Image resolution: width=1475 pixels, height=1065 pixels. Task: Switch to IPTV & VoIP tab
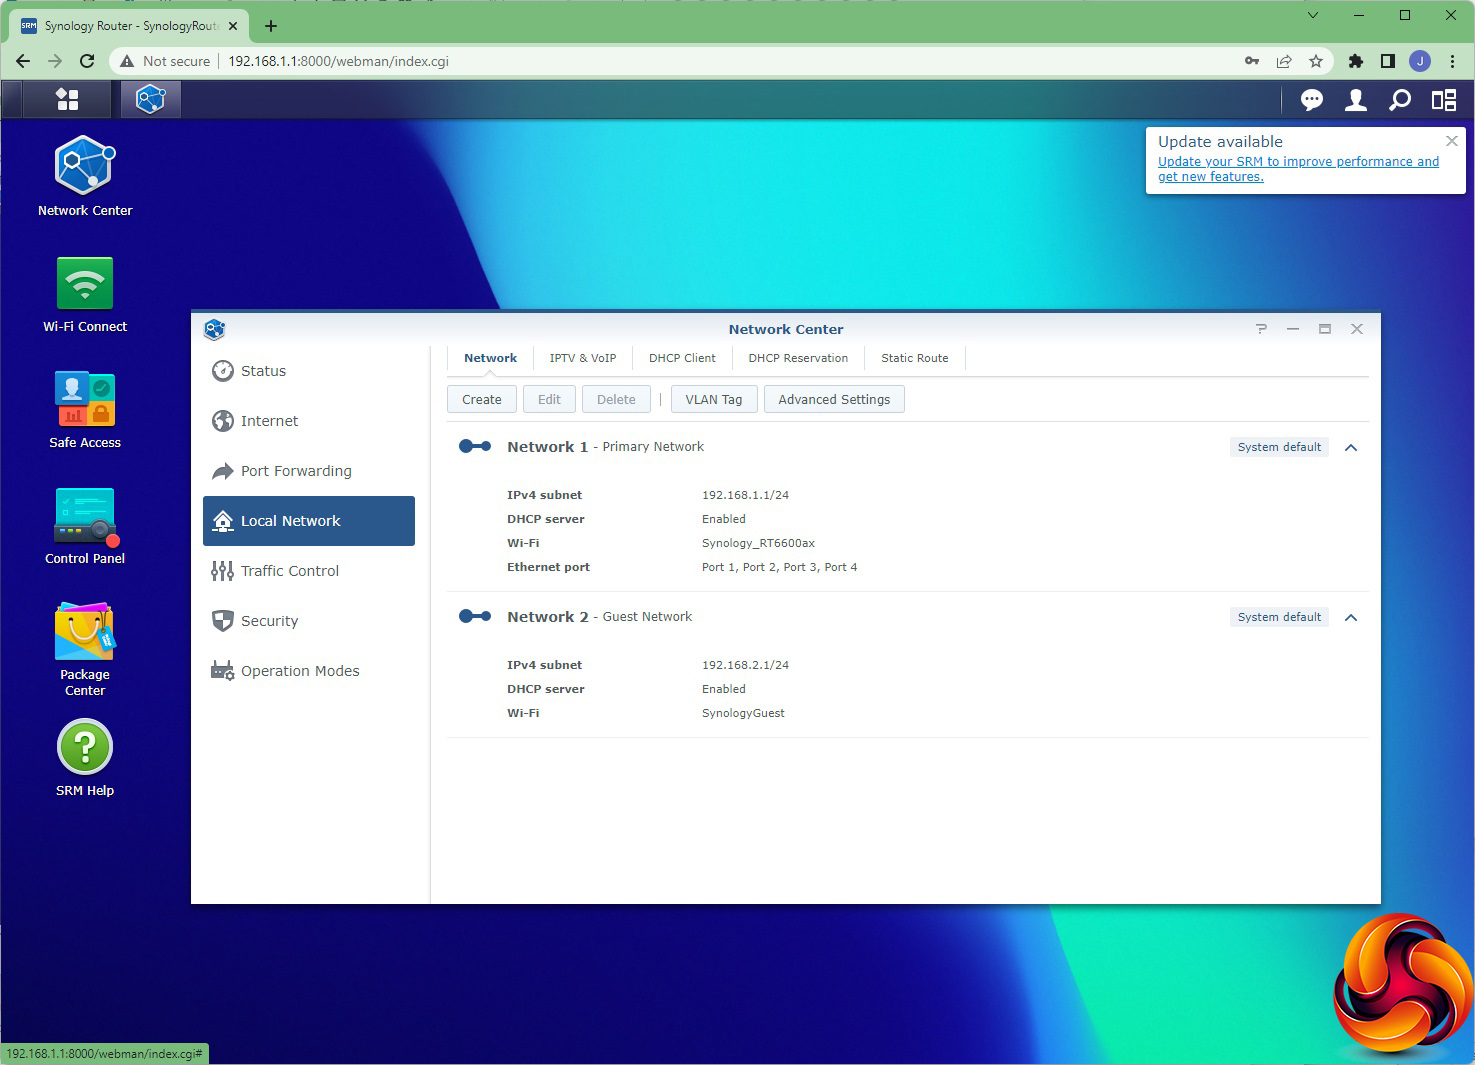[x=583, y=358]
